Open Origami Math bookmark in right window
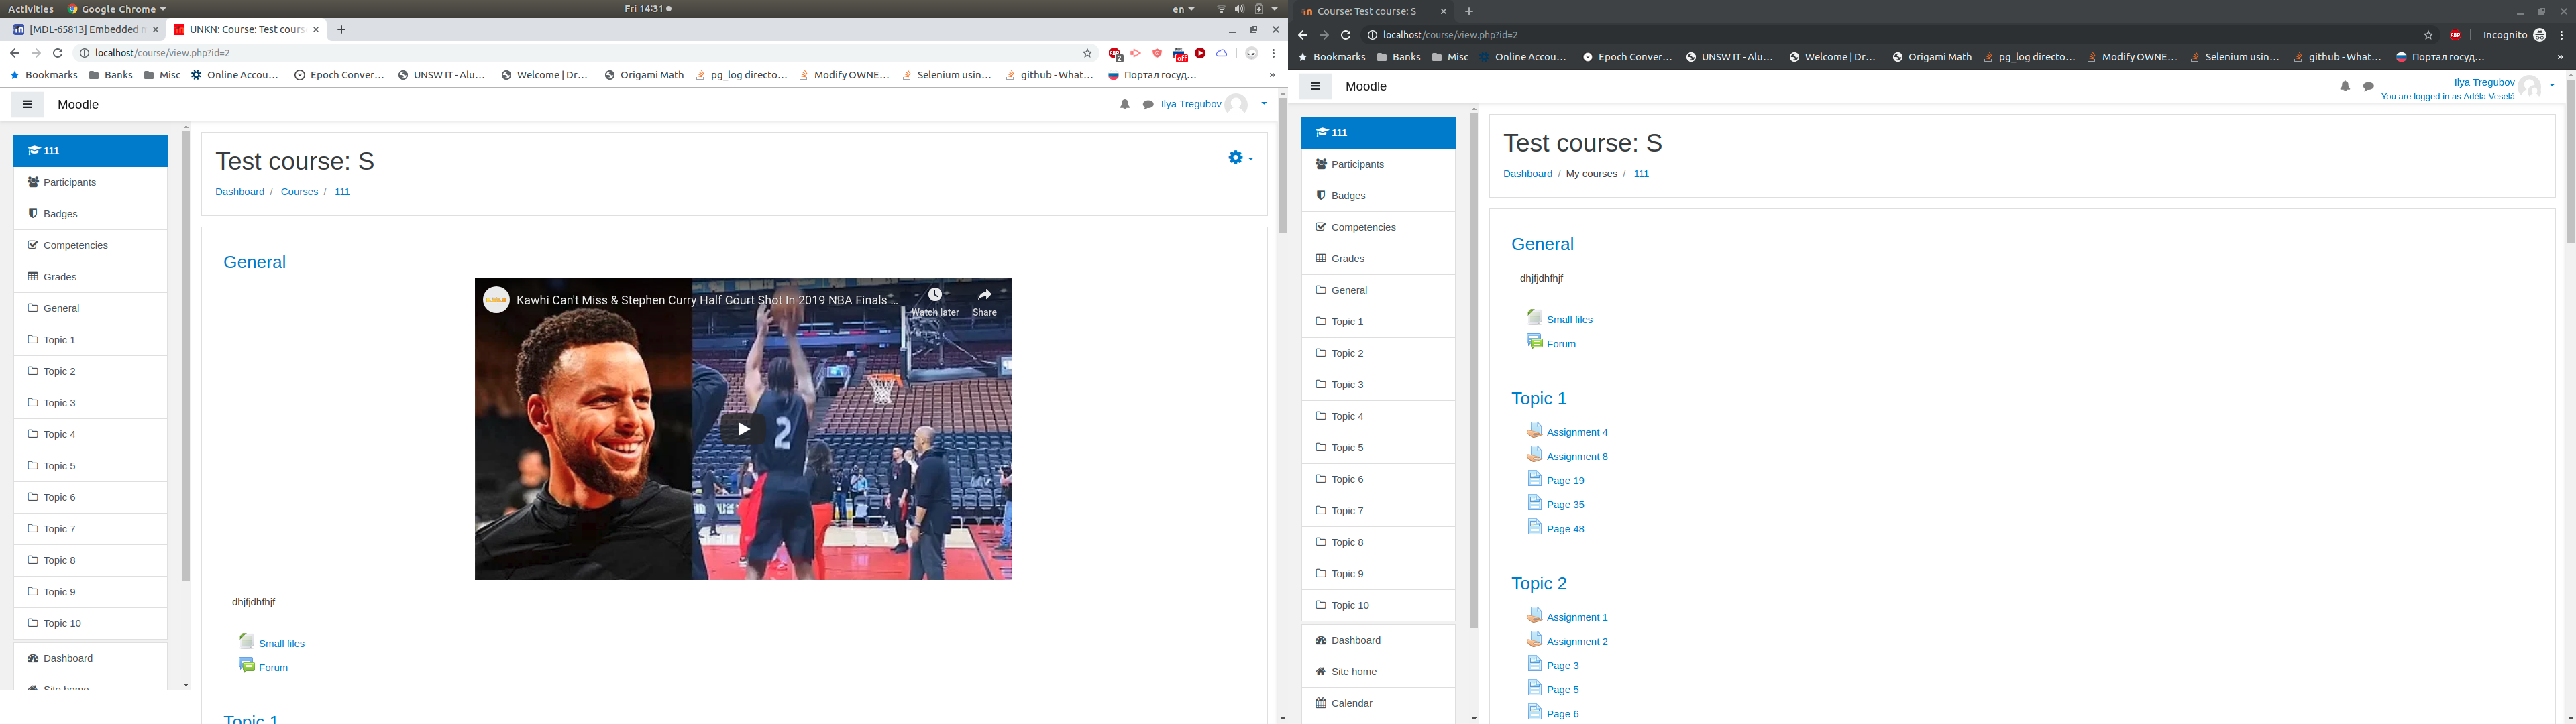Image resolution: width=2576 pixels, height=724 pixels. pyautogui.click(x=1932, y=57)
